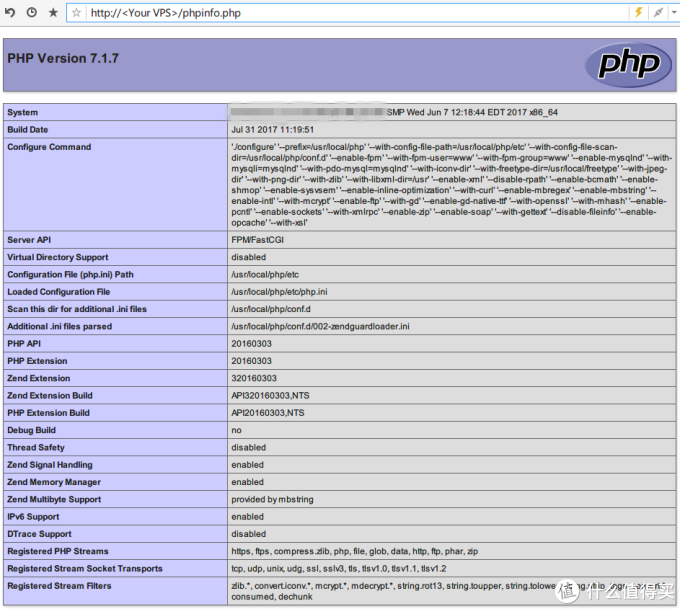
Task: Click the undo/restore arrow icon in toolbar
Action: pyautogui.click(x=11, y=13)
